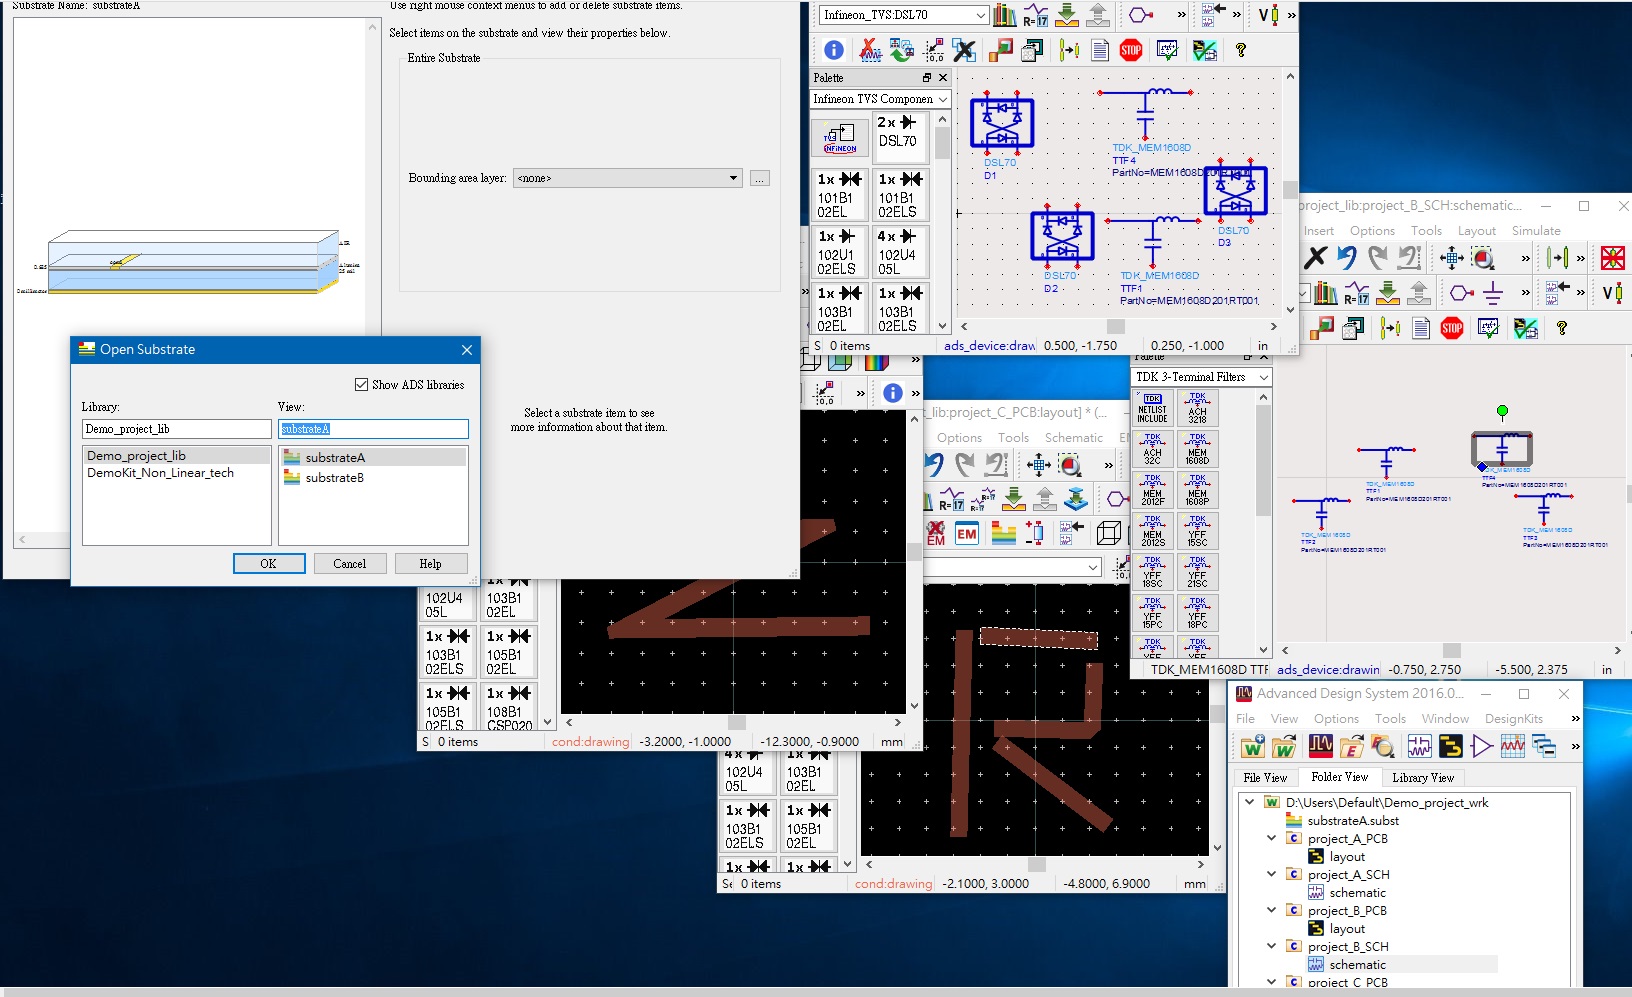
Task: Click new schematic window icon in ADS main toolbar
Action: click(1420, 746)
